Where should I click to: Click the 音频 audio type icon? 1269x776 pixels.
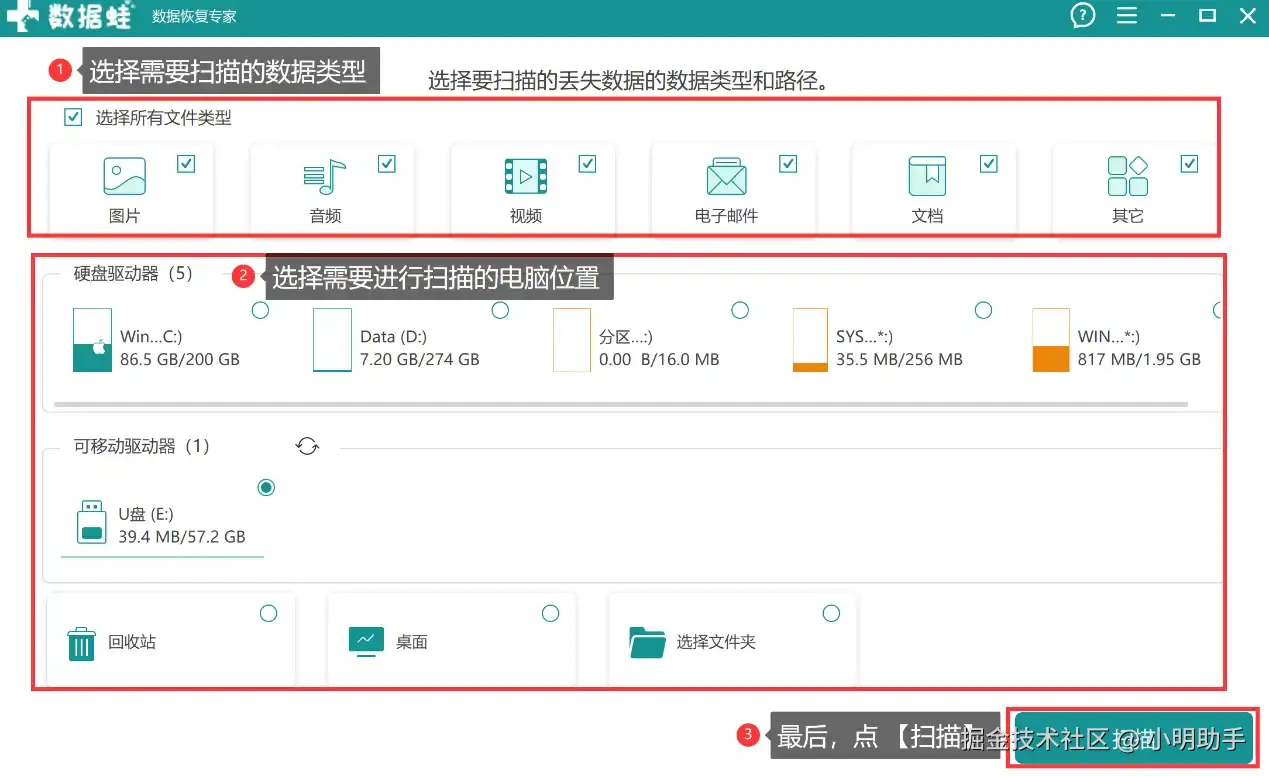324,177
